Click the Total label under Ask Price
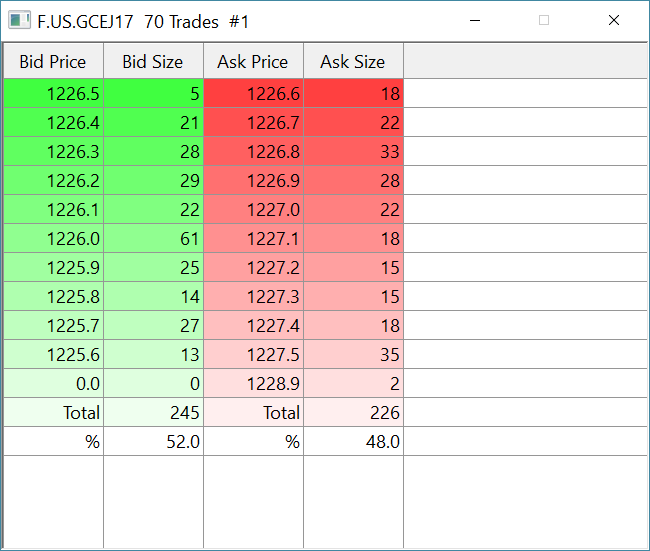The image size is (650, 551). pyautogui.click(x=253, y=413)
